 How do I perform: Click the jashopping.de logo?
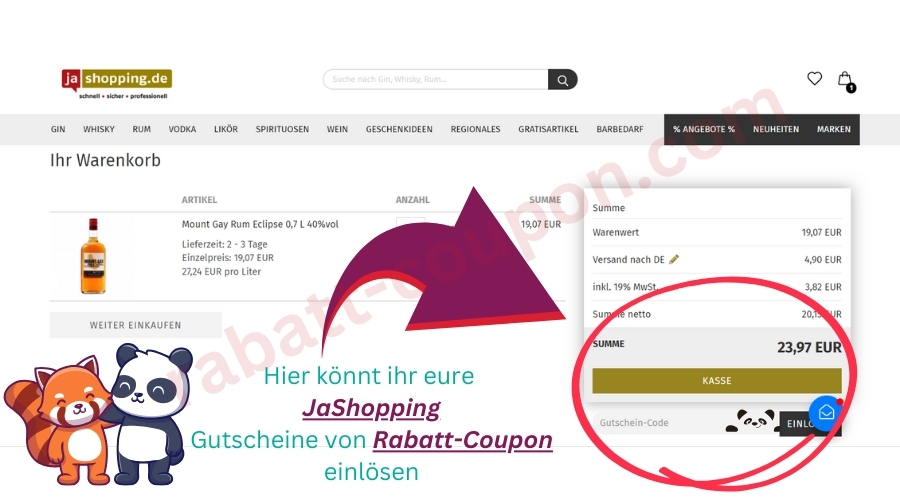pos(117,83)
